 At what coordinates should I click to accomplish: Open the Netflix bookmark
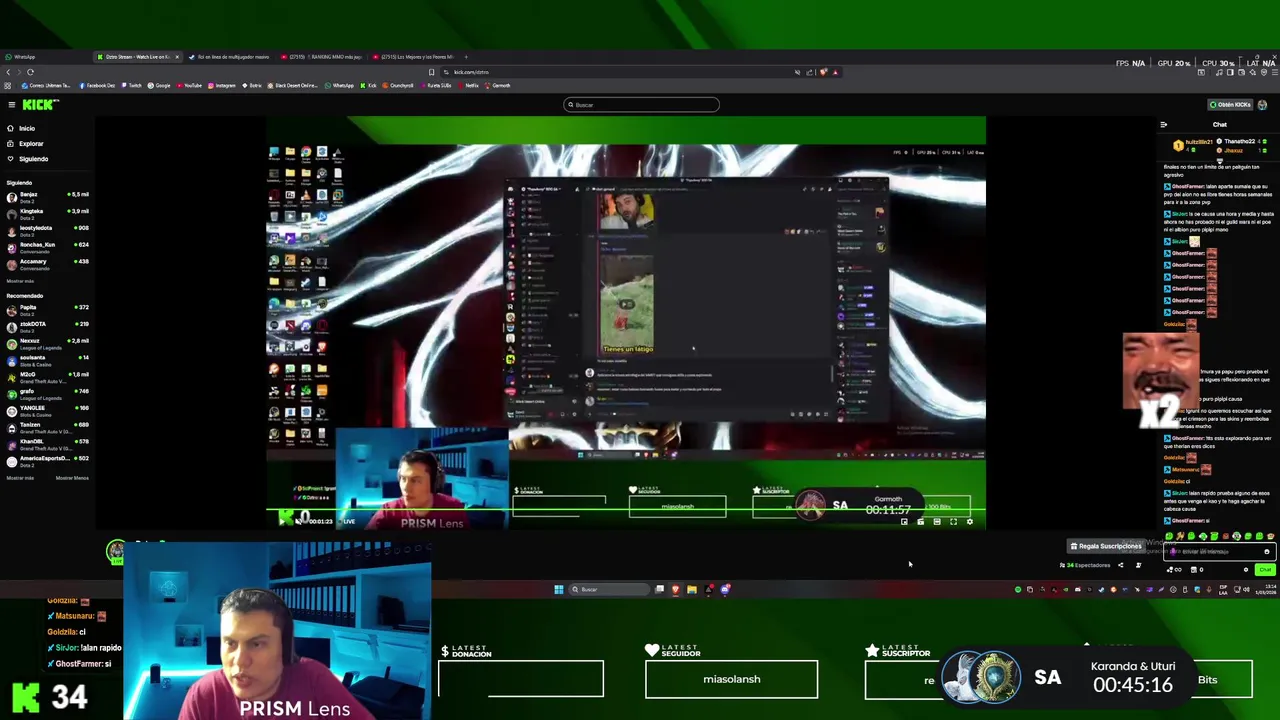pos(469,85)
